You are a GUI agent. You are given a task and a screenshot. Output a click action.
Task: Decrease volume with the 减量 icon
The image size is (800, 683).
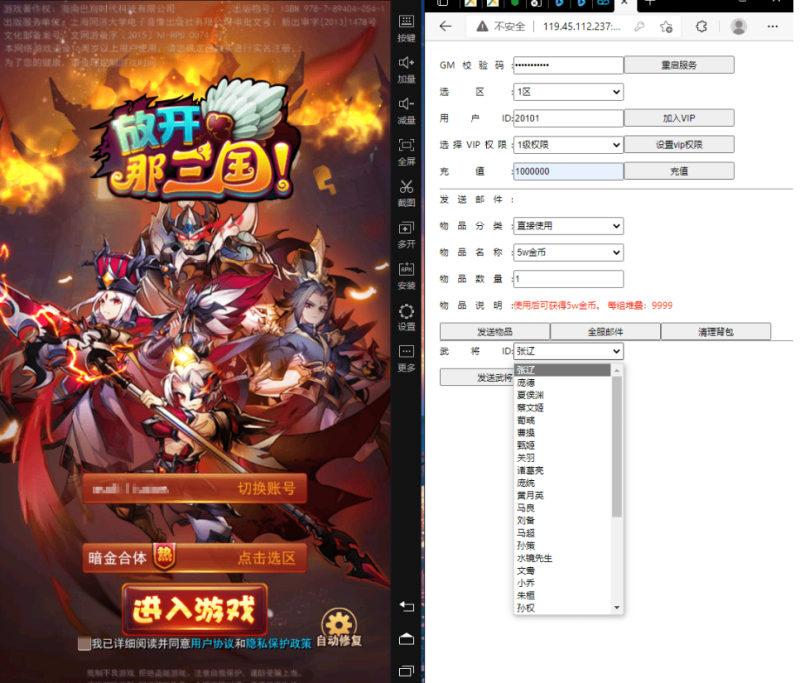point(406,111)
